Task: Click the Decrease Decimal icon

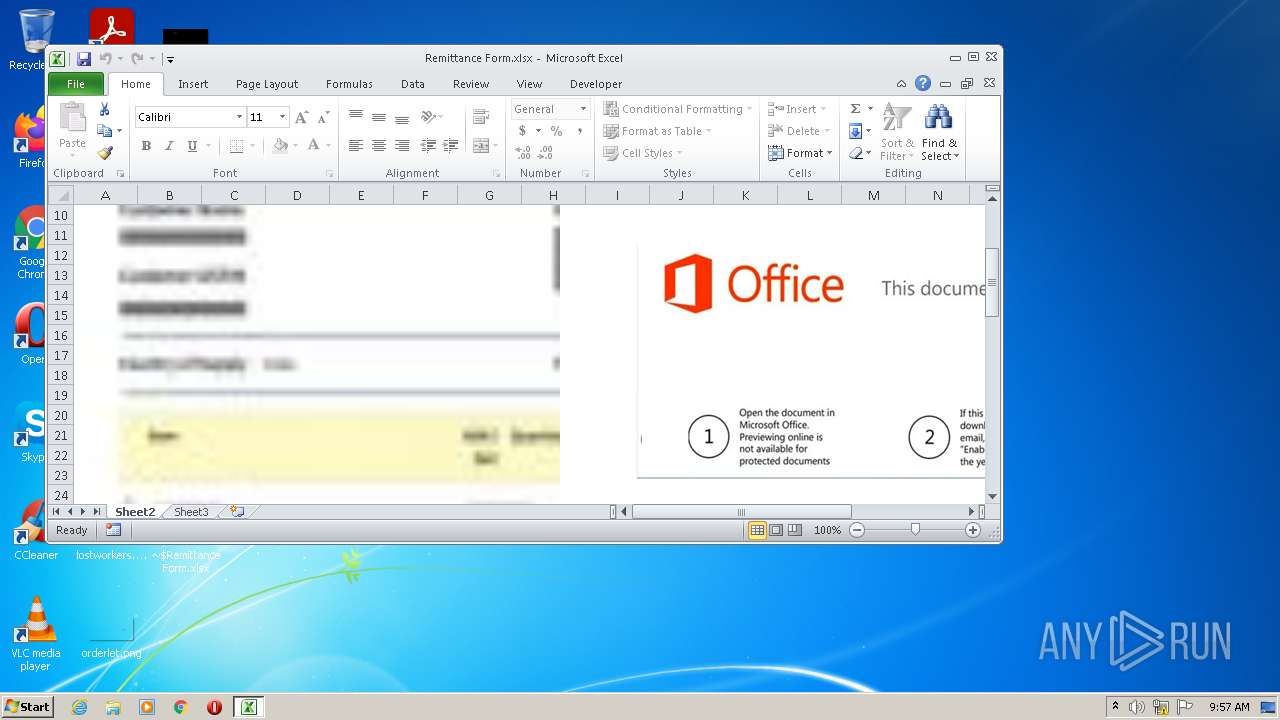Action: click(x=545, y=153)
